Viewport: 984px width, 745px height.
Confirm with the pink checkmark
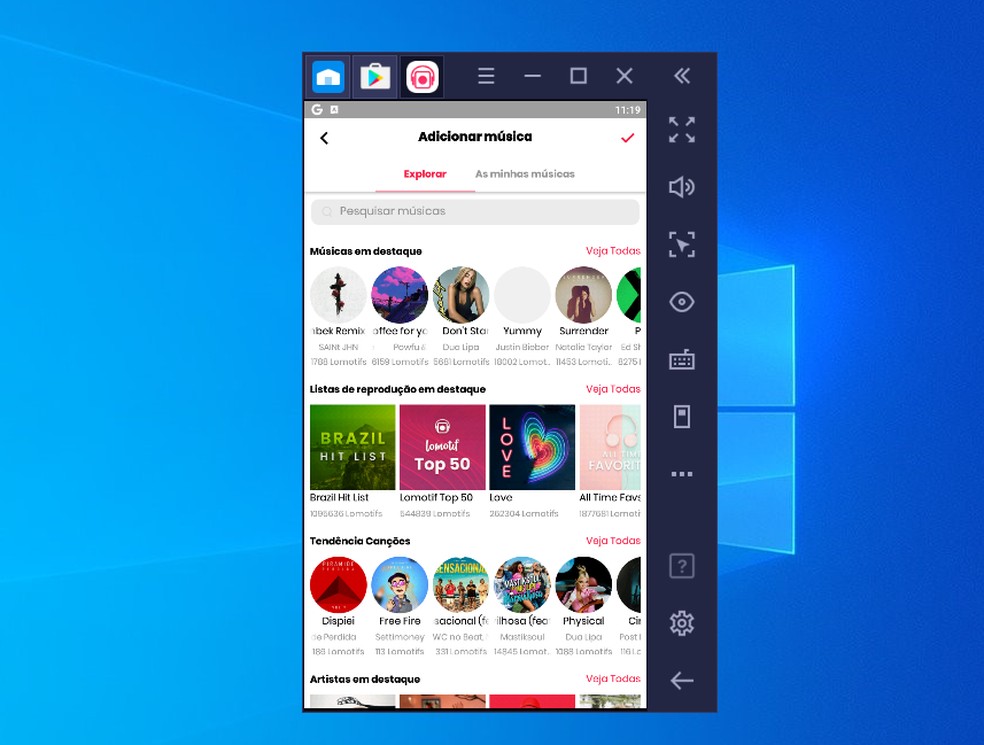pyautogui.click(x=627, y=137)
